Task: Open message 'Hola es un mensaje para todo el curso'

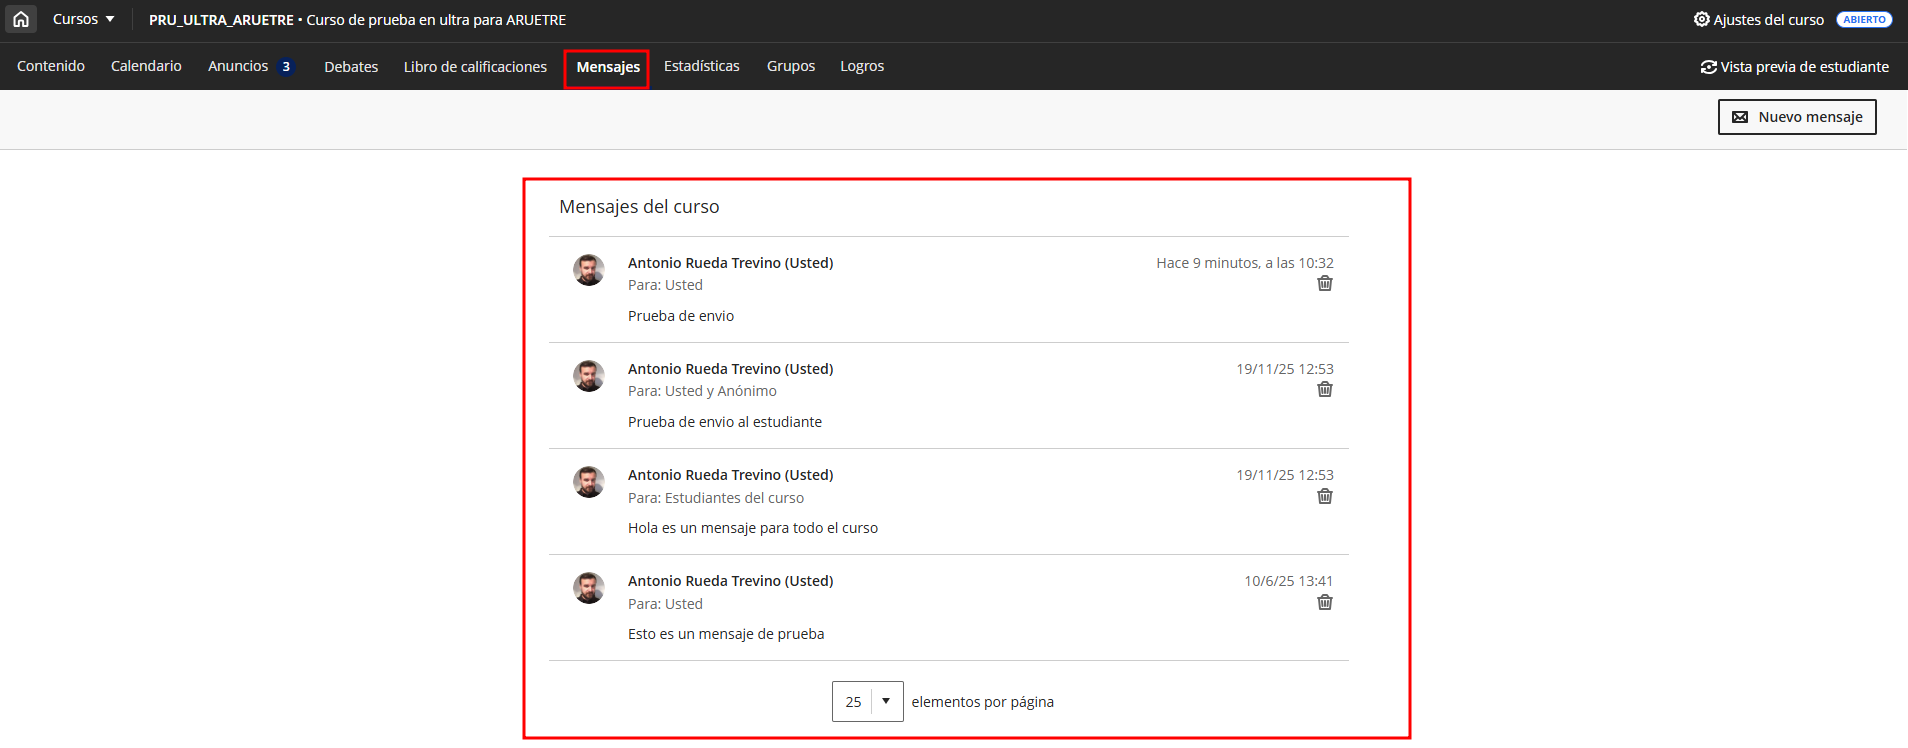Action: click(x=752, y=528)
